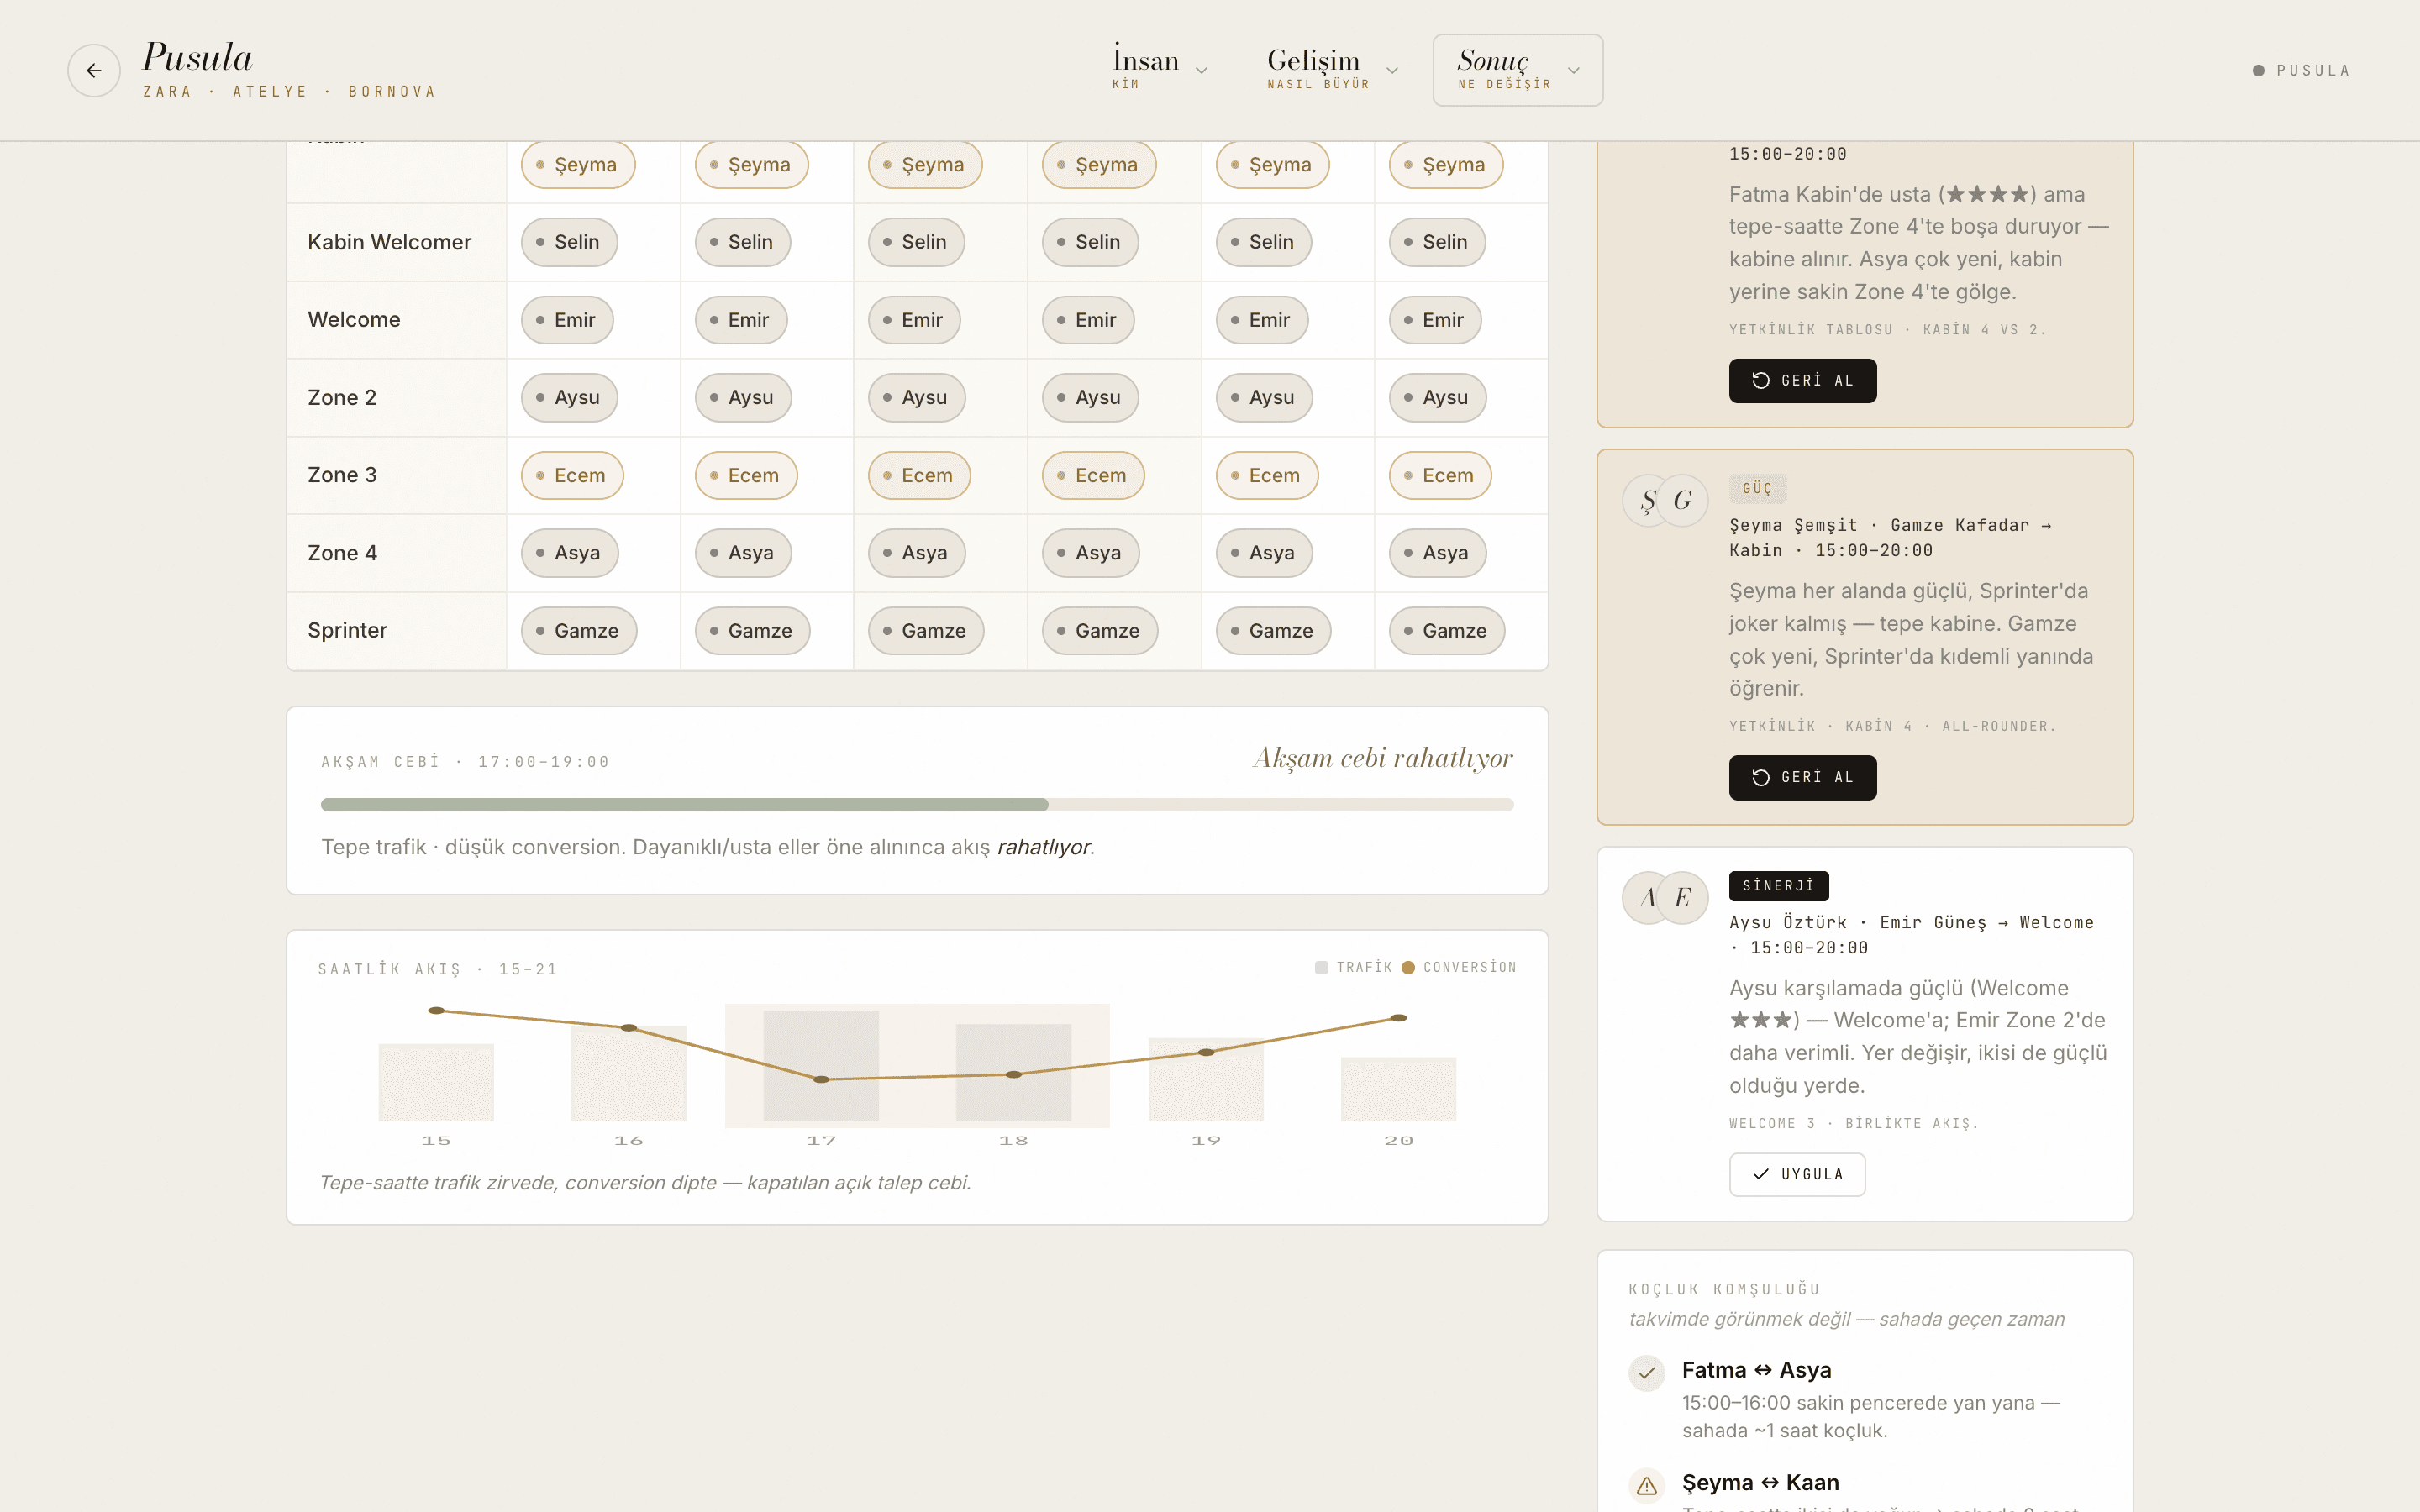Open the Sonuç dropdown
The height and width of the screenshot is (1512, 2420).
click(x=1517, y=69)
